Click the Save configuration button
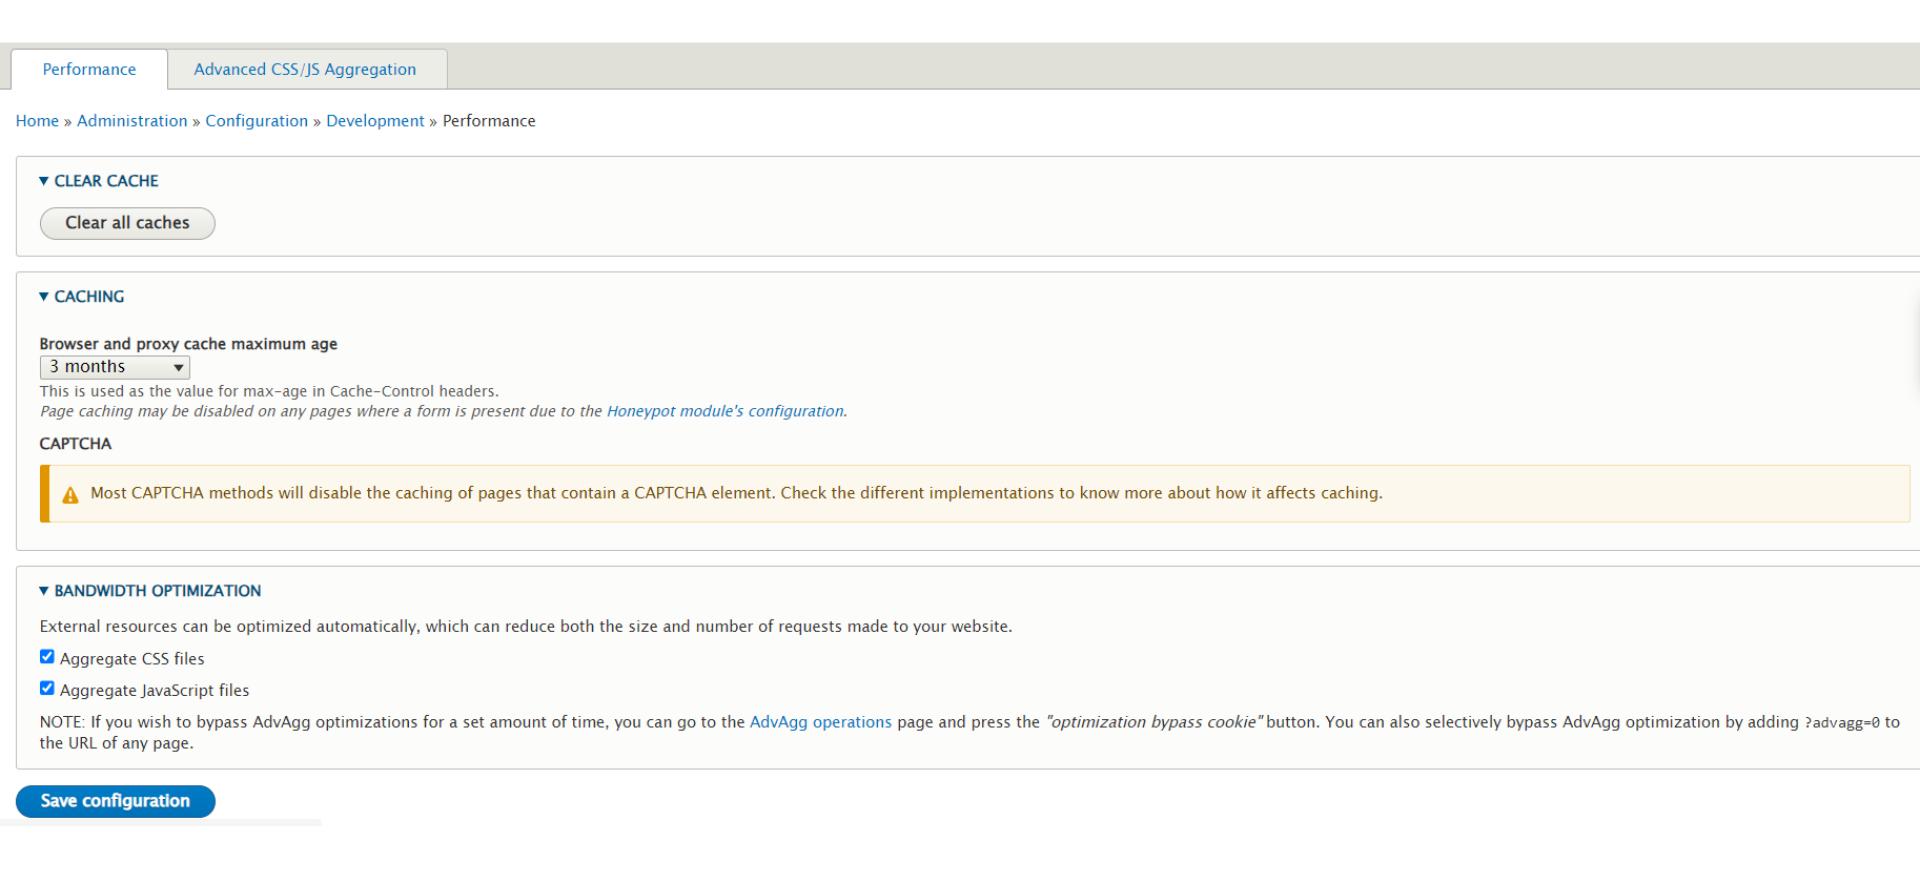Screen dimensions: 1920x869 pos(115,801)
